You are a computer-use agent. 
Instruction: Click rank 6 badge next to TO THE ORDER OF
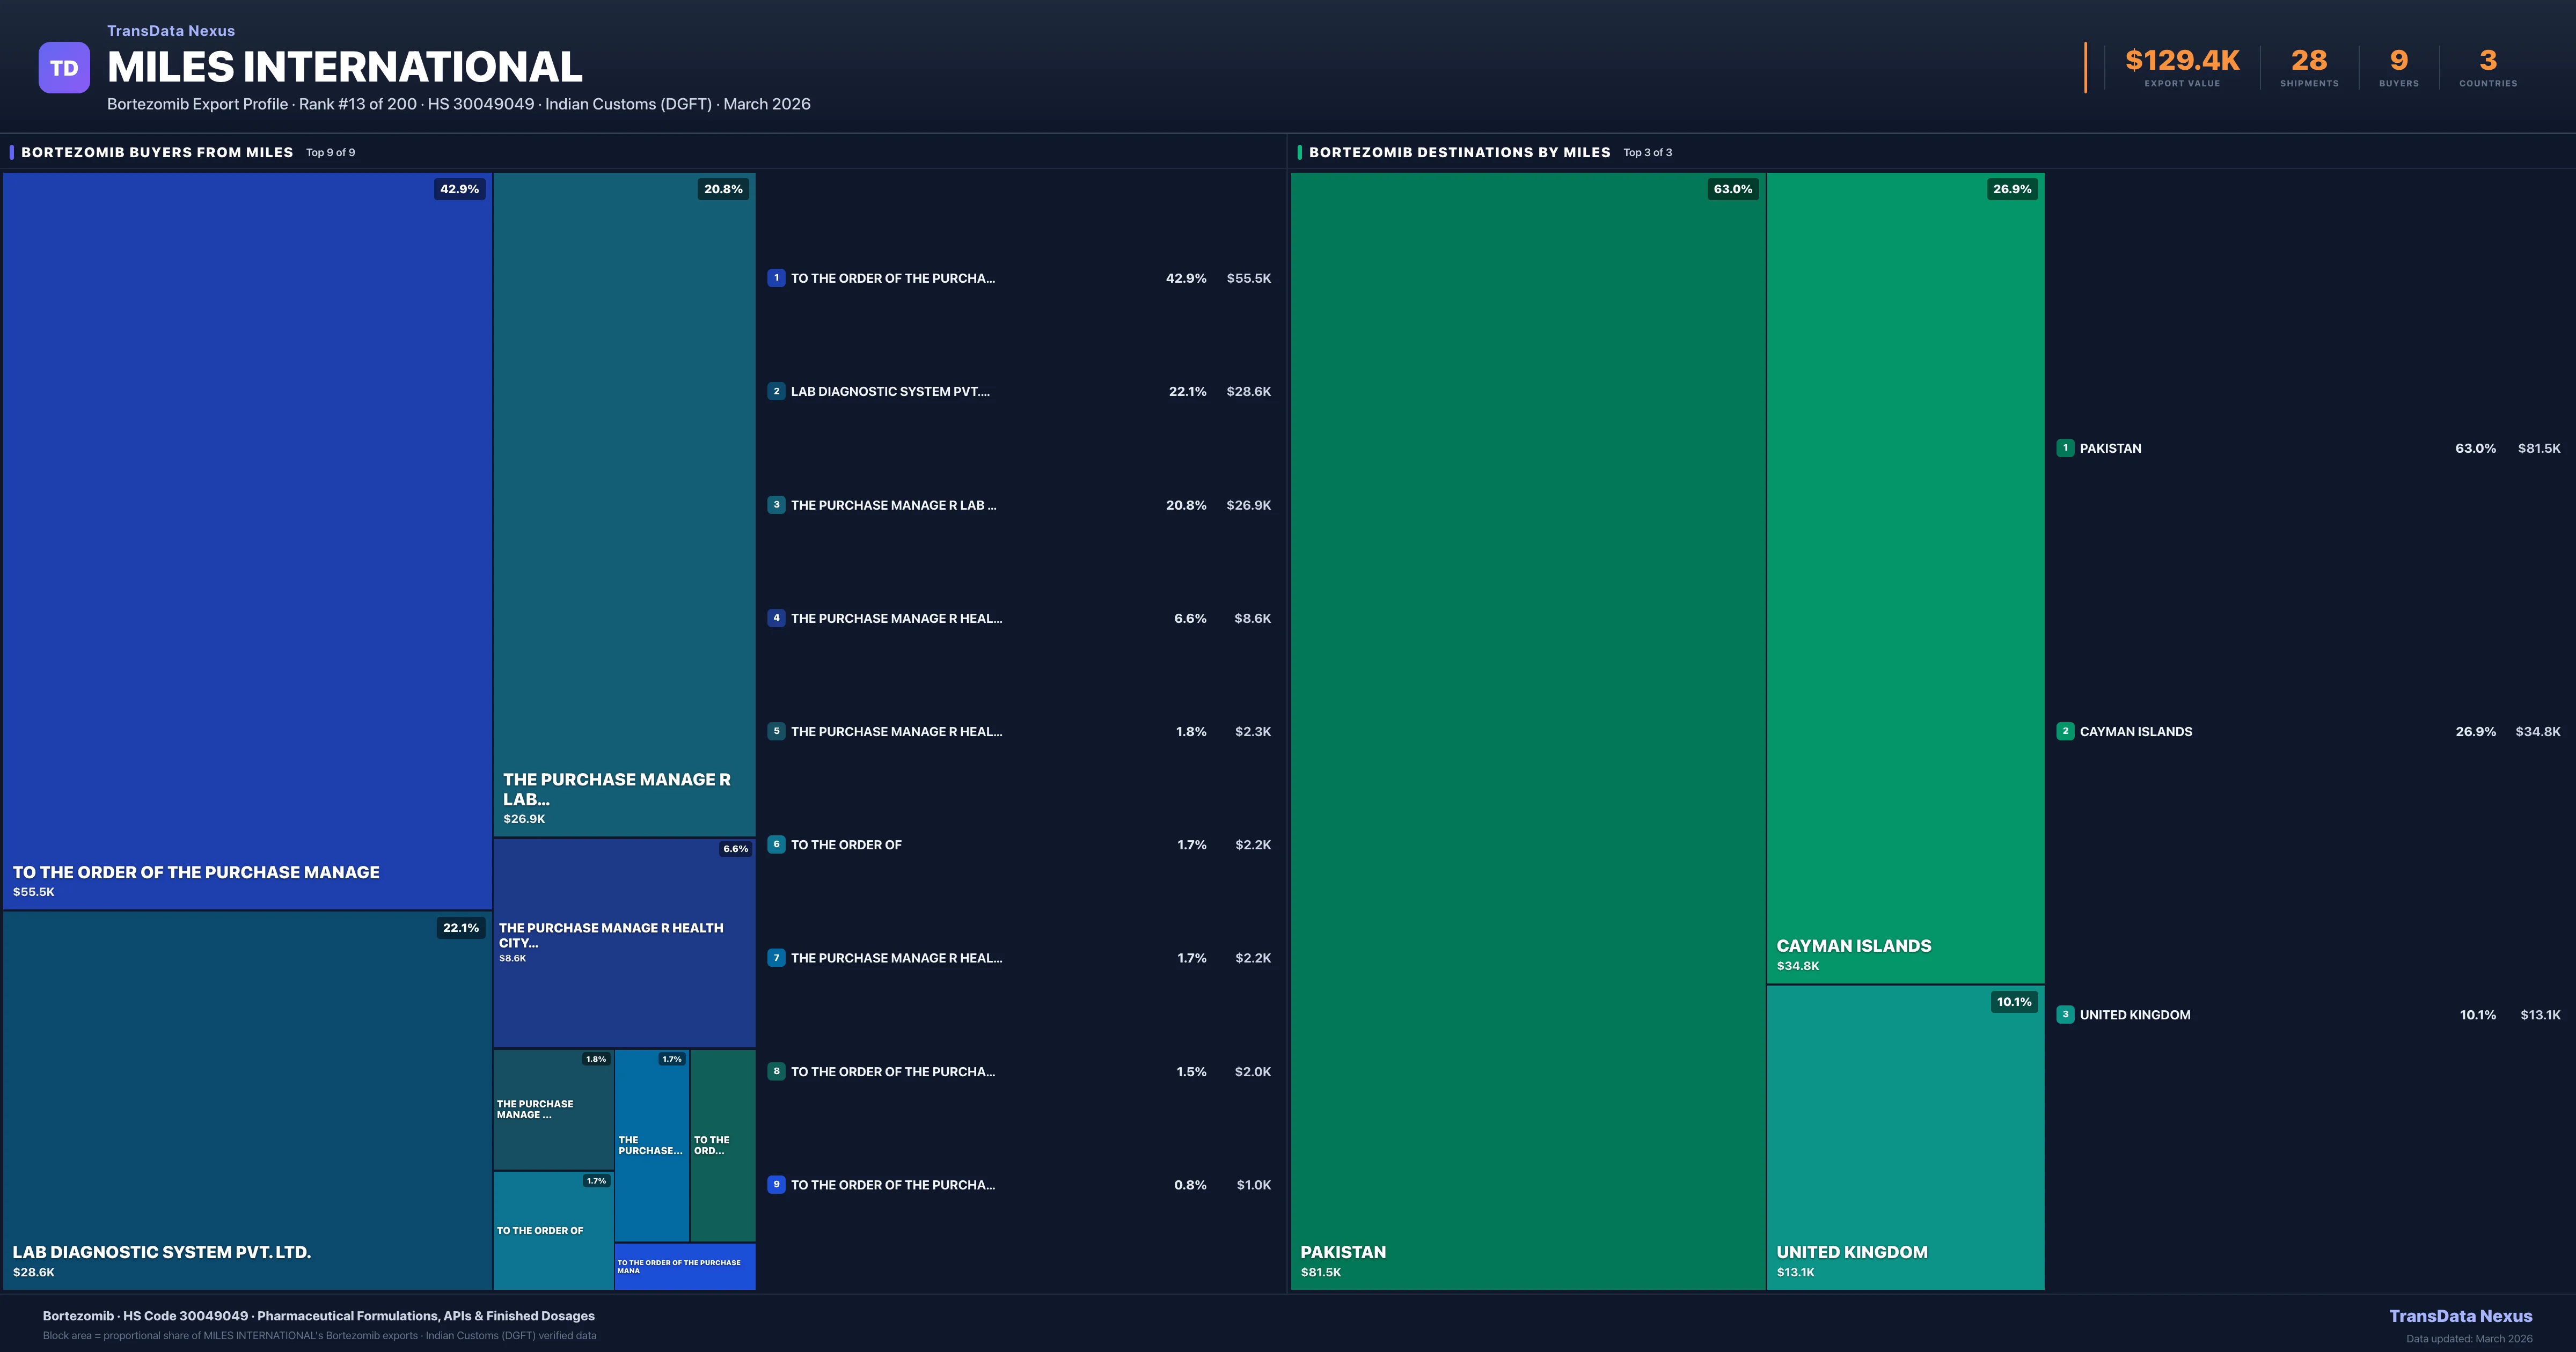[776, 844]
